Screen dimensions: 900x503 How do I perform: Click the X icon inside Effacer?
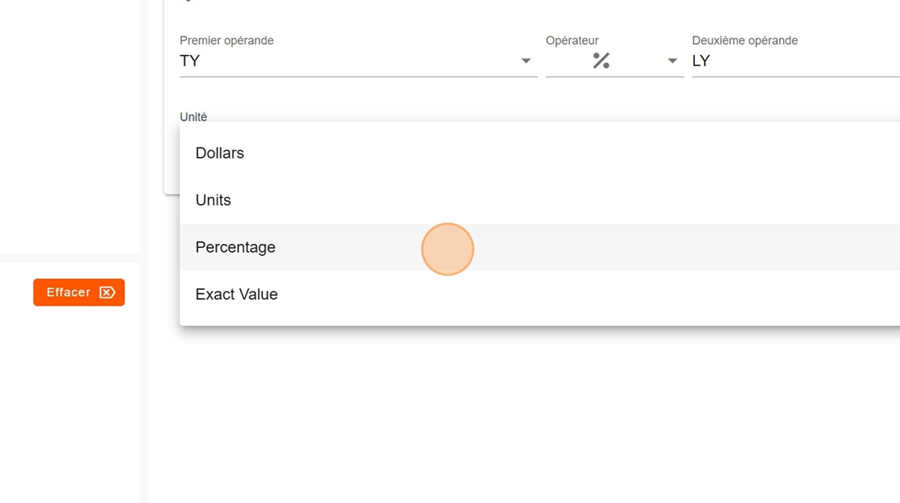click(x=108, y=292)
